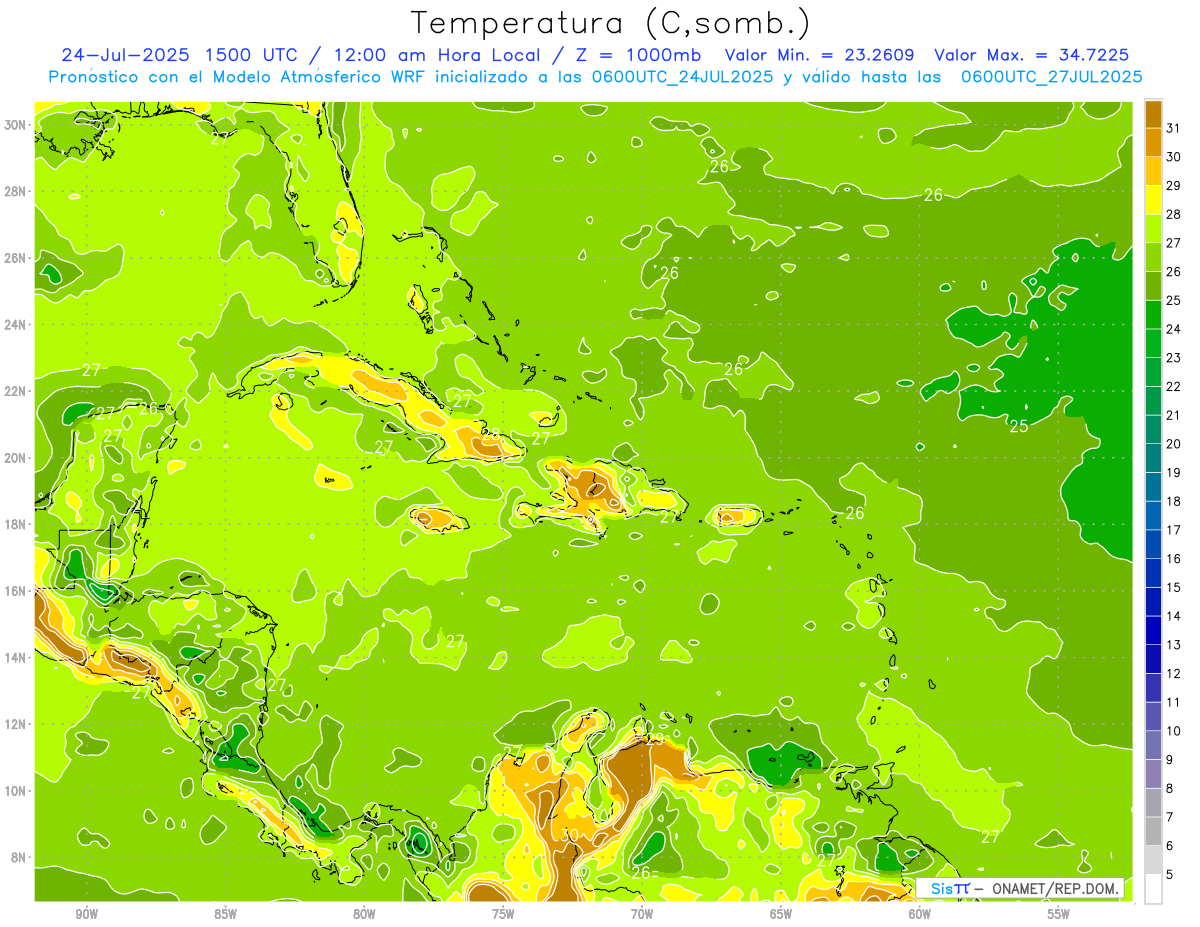This screenshot has width=1200, height=927.
Task: Click the teal swatch between 19 and 20
Action: coord(1153,457)
